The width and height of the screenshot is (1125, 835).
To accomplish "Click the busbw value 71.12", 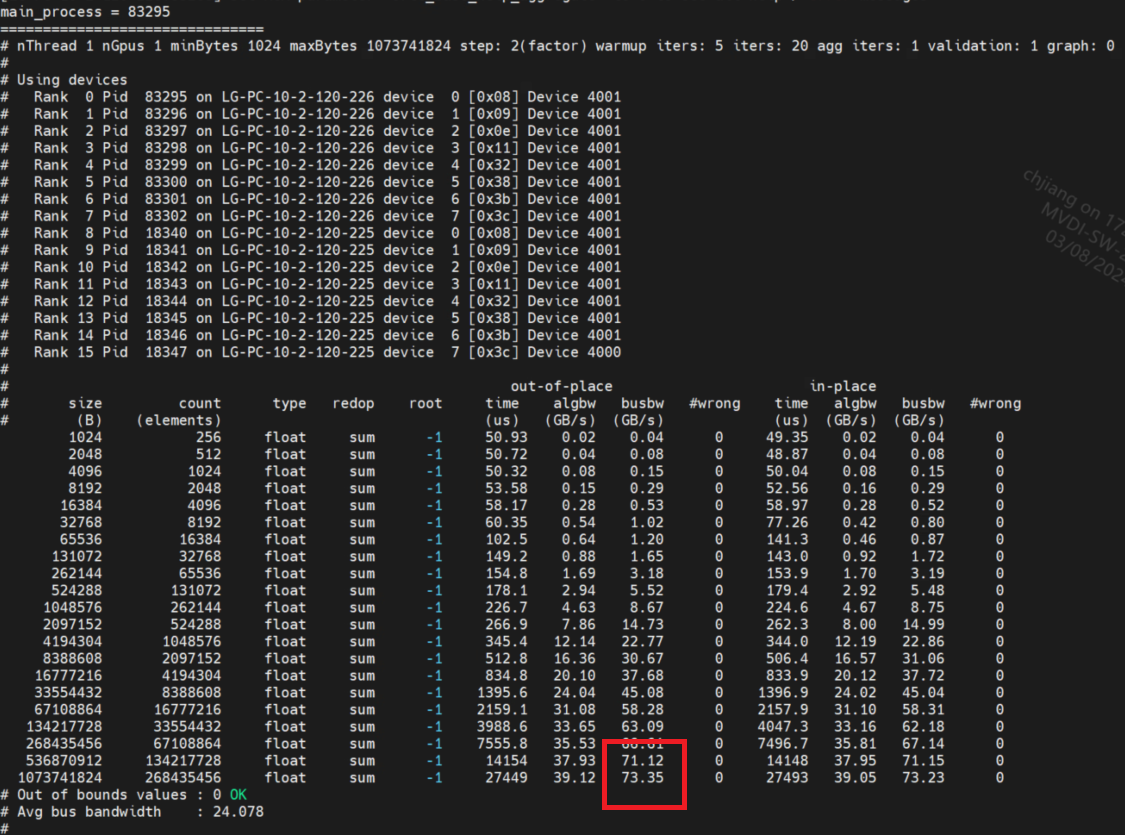I will pyautogui.click(x=642, y=760).
